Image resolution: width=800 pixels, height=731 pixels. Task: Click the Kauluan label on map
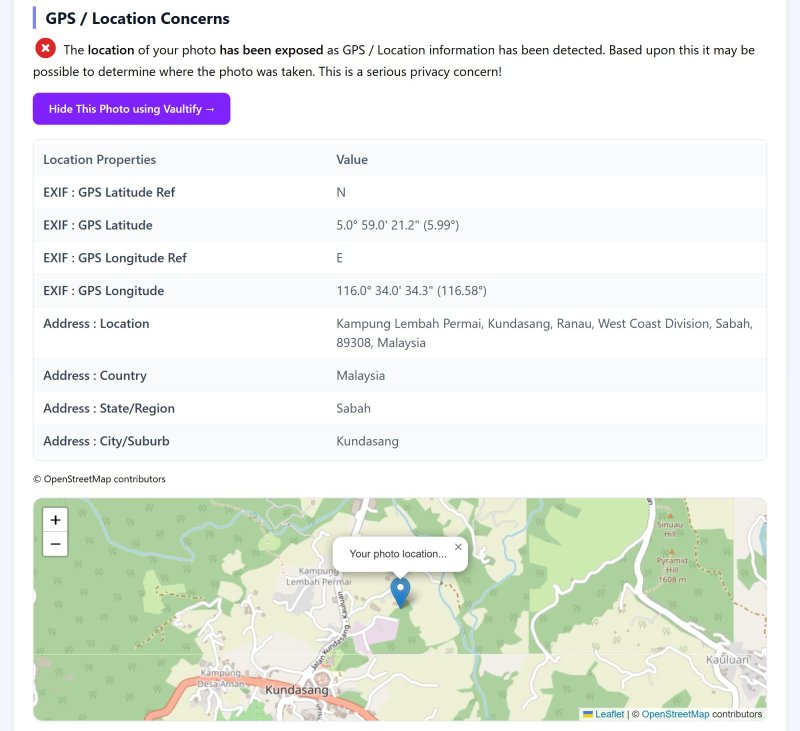[x=727, y=660]
